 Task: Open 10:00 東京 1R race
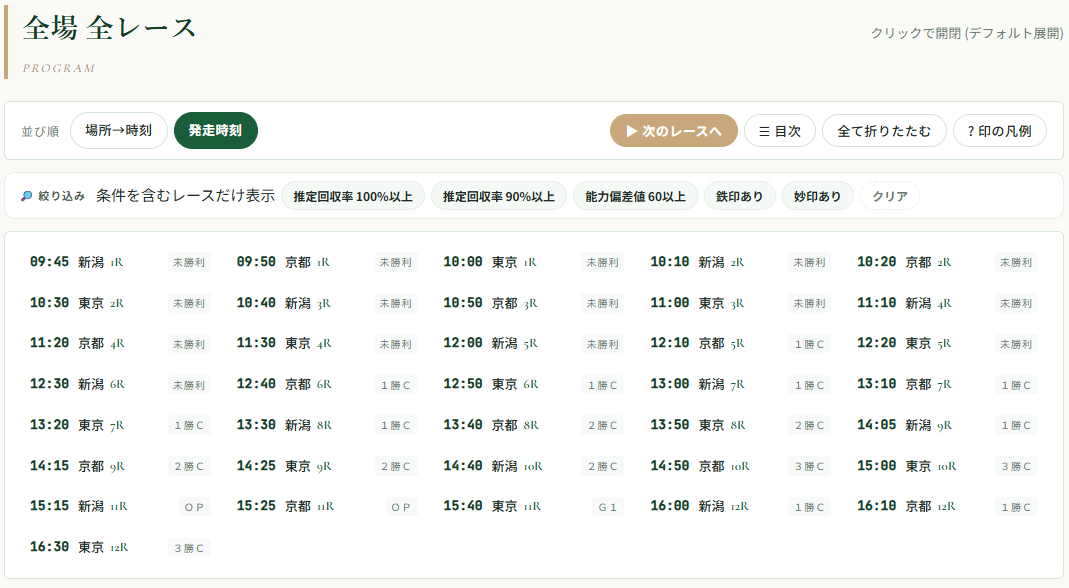[x=534, y=262]
